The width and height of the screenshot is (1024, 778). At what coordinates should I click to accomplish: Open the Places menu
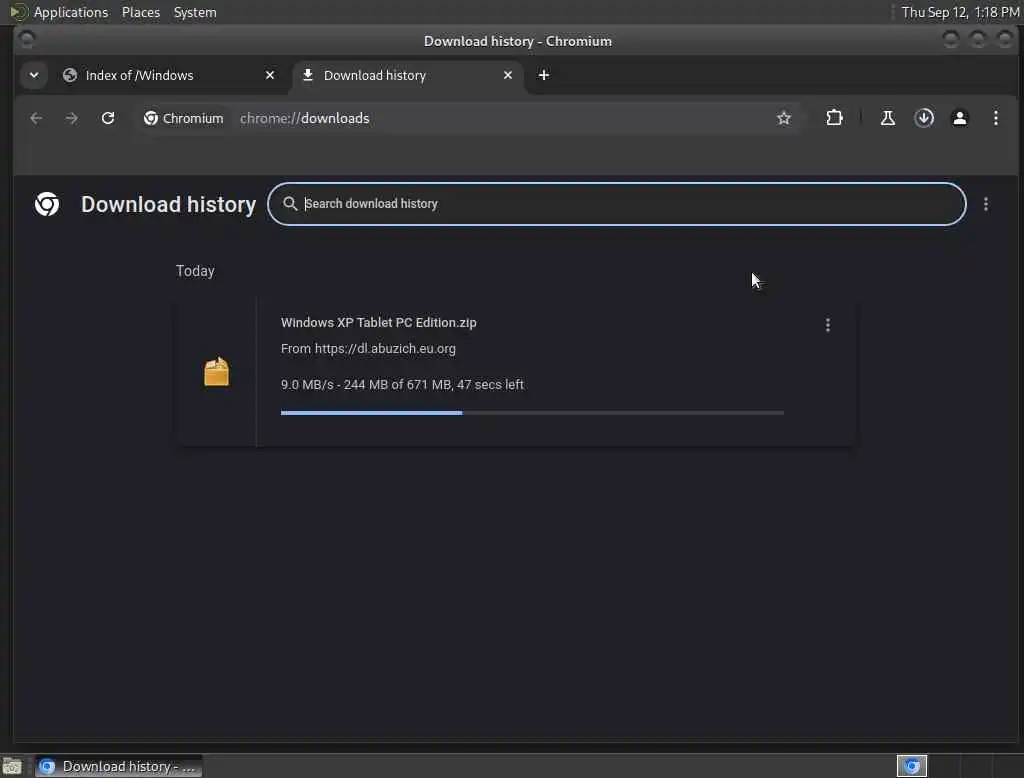pos(141,12)
